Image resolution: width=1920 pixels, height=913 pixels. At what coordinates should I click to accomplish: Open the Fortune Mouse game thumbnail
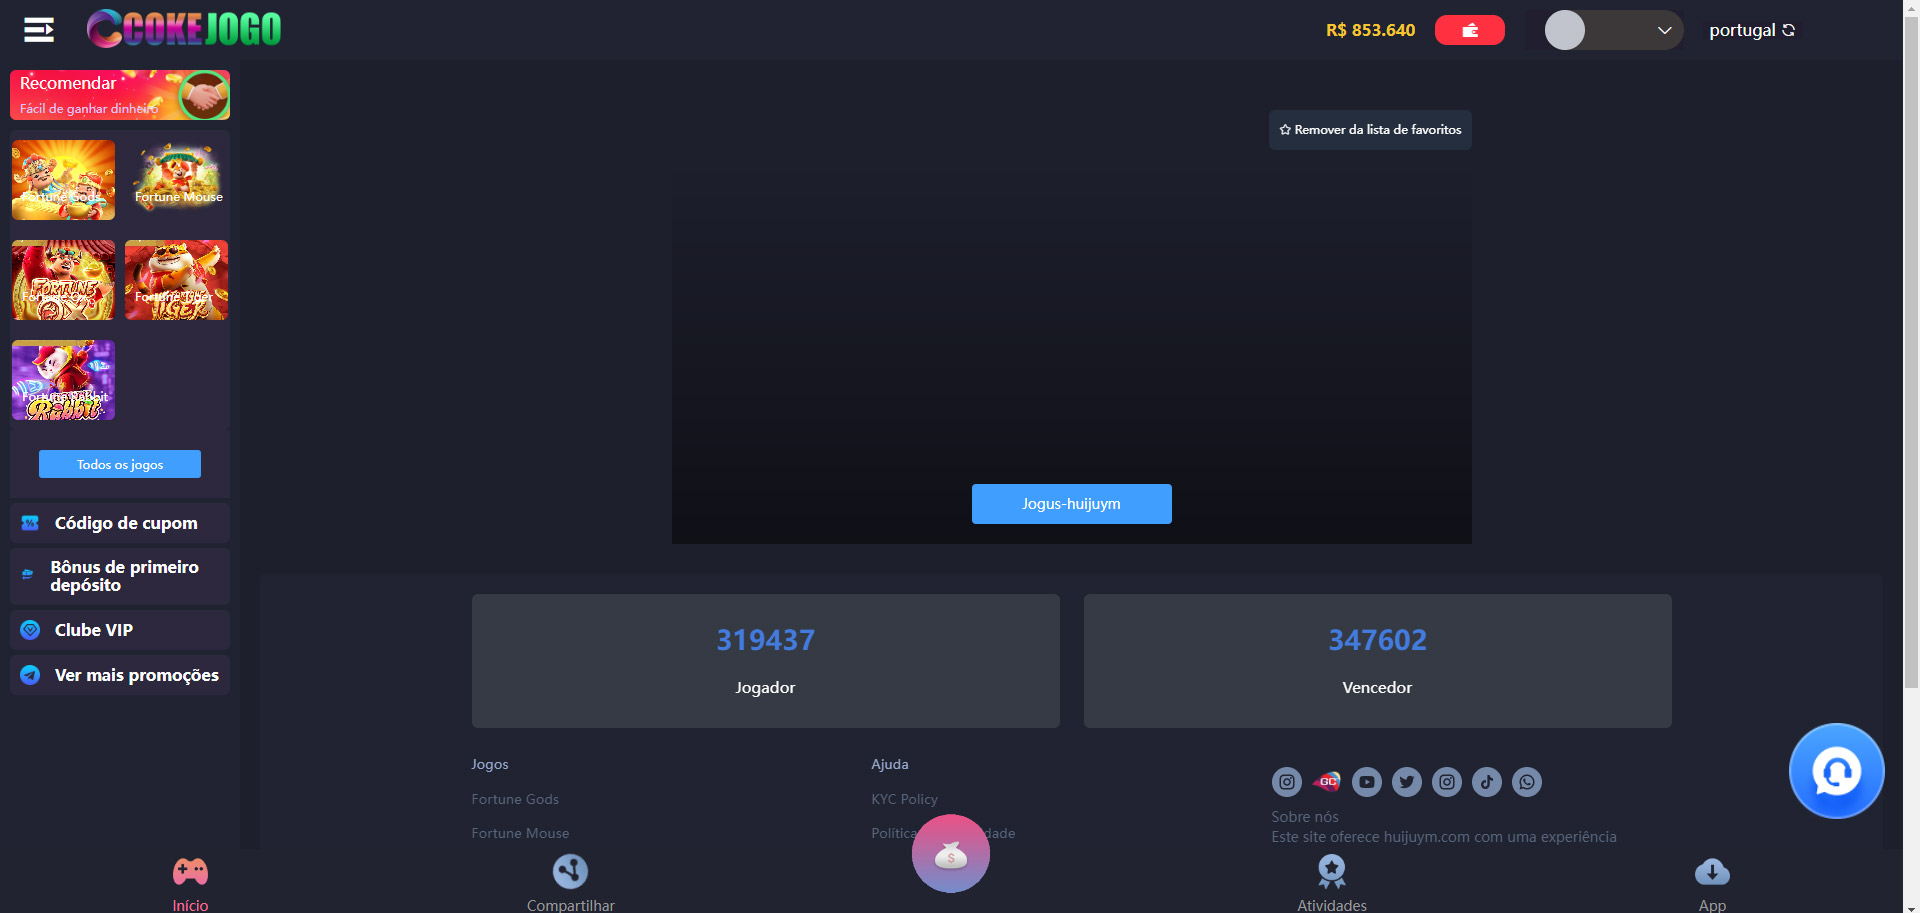coord(177,180)
